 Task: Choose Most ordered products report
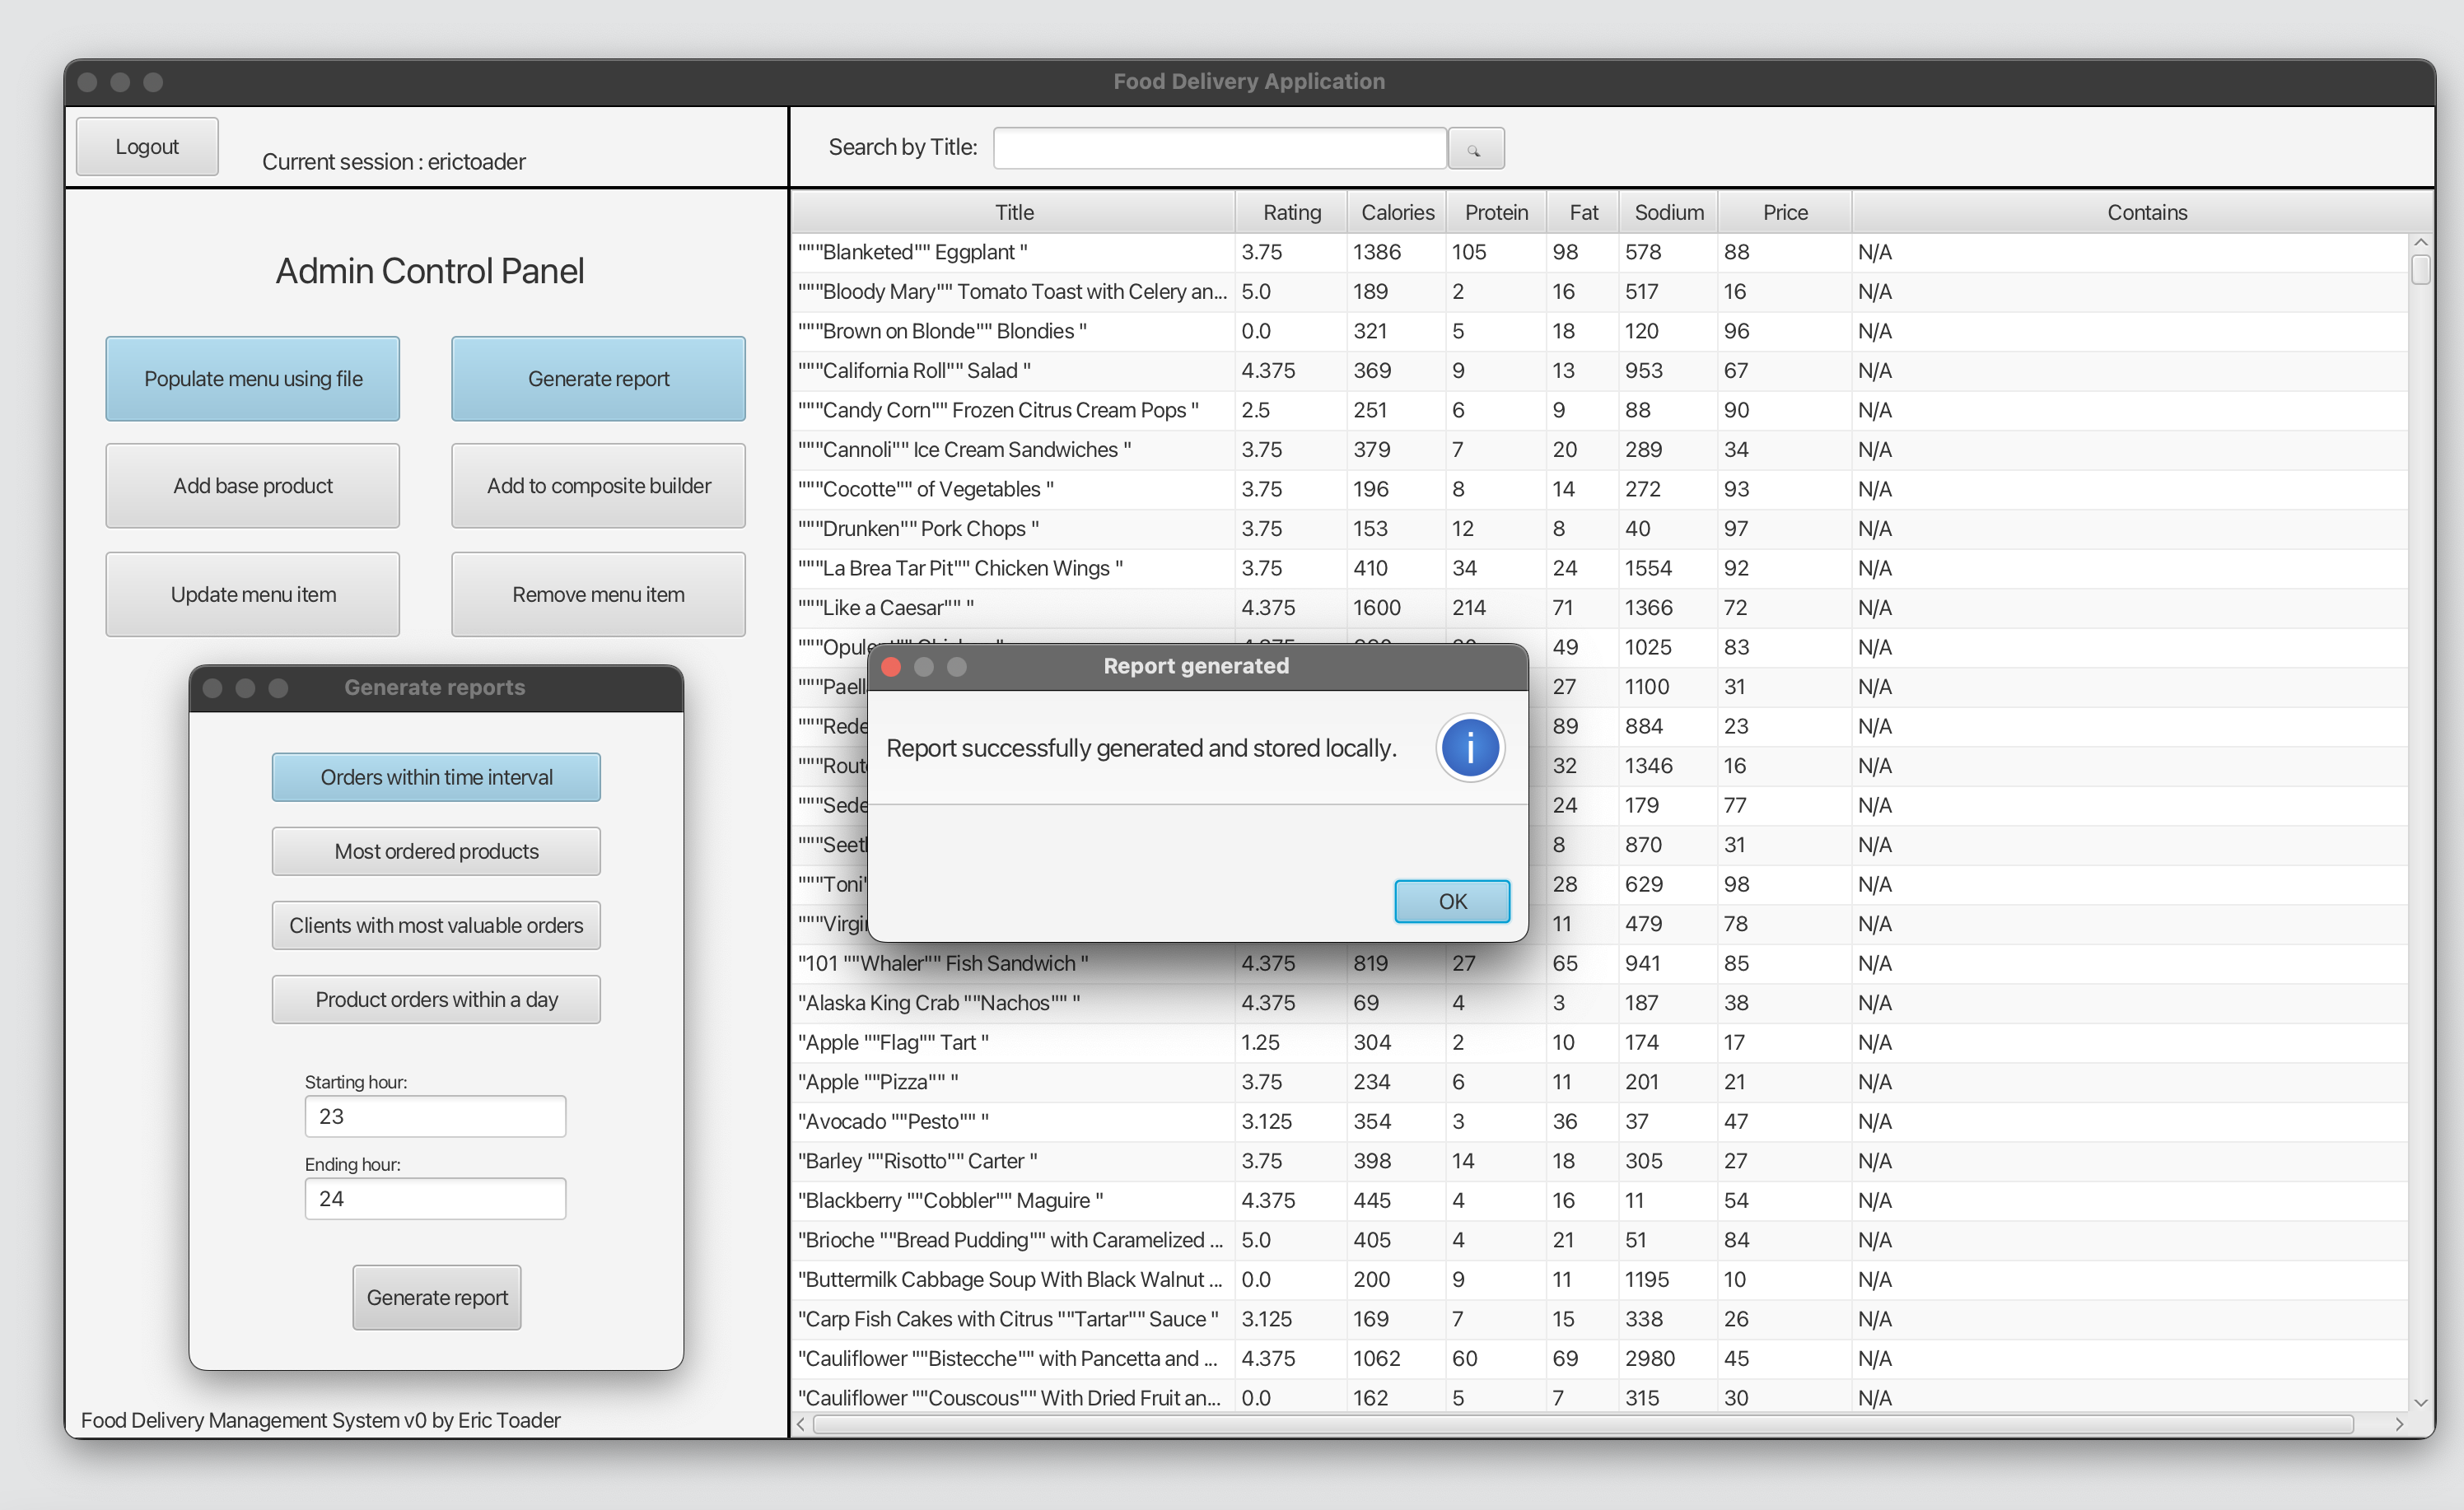[x=436, y=851]
